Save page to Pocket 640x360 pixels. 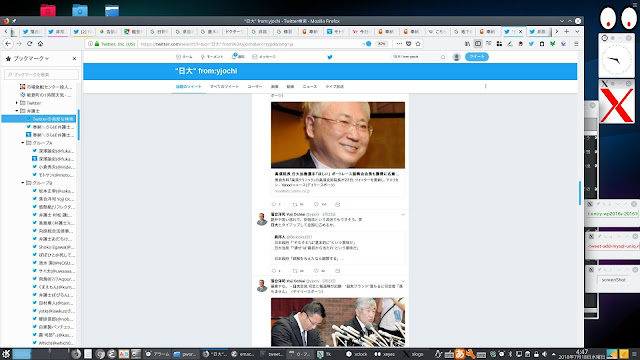[409, 44]
